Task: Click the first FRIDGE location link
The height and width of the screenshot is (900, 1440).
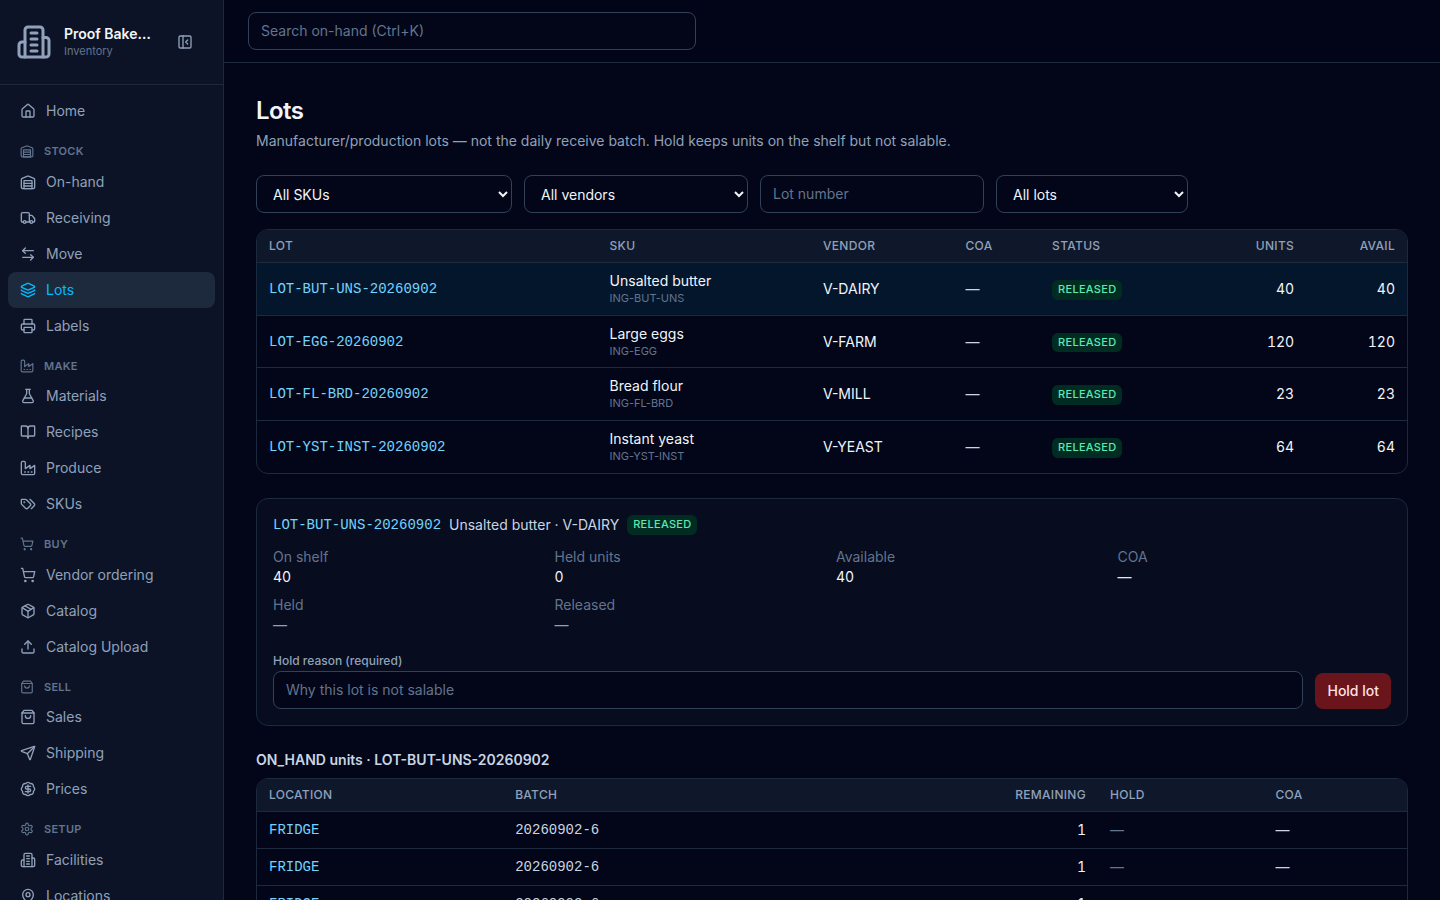Action: tap(294, 830)
